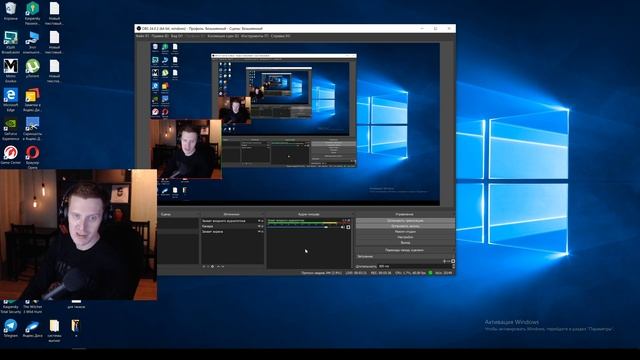Open the Recycle Bin desktop icon
This screenshot has width=640, height=360.
11,11
